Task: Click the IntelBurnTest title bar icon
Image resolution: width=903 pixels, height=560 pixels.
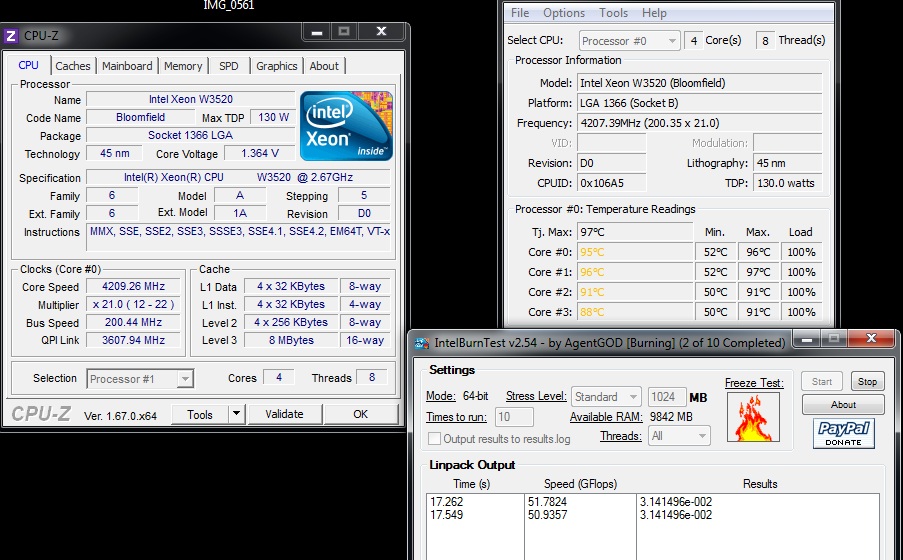Action: [421, 343]
